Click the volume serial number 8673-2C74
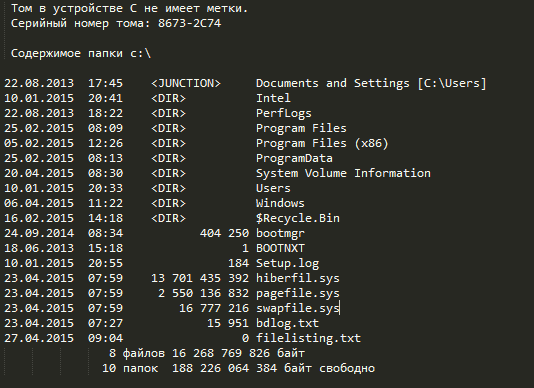 (x=189, y=24)
